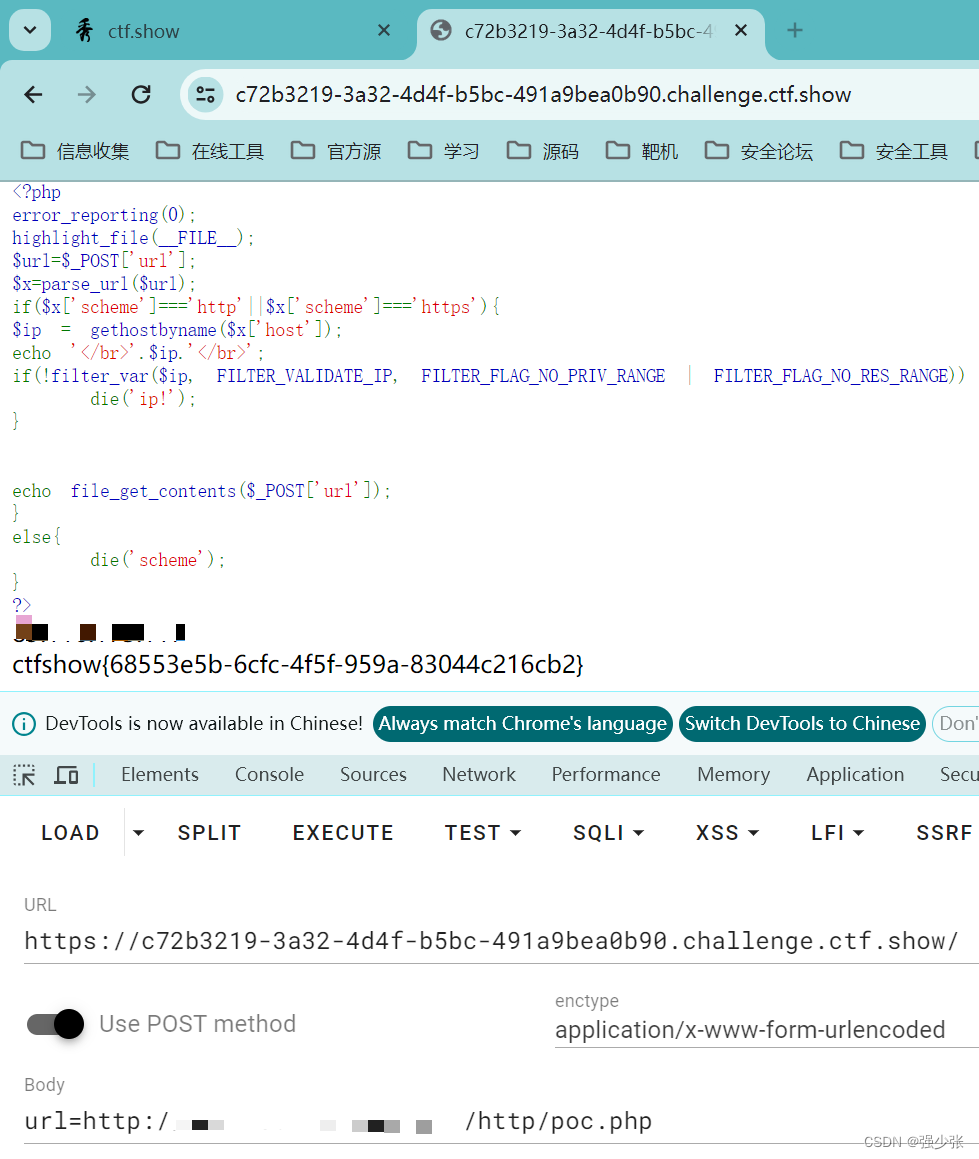Open the 信息收集 bookmark folder
The width and height of the screenshot is (979, 1159).
point(75,152)
